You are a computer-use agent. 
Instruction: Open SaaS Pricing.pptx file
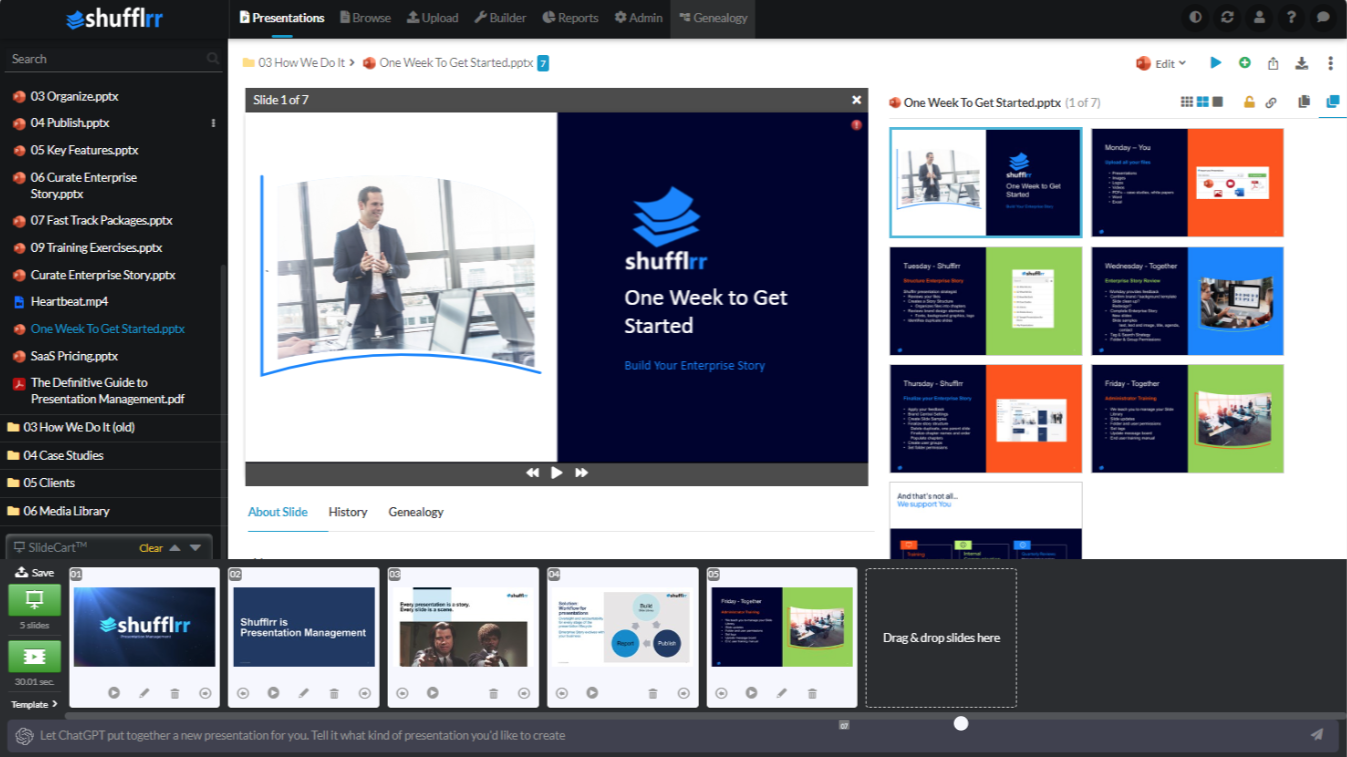[74, 356]
